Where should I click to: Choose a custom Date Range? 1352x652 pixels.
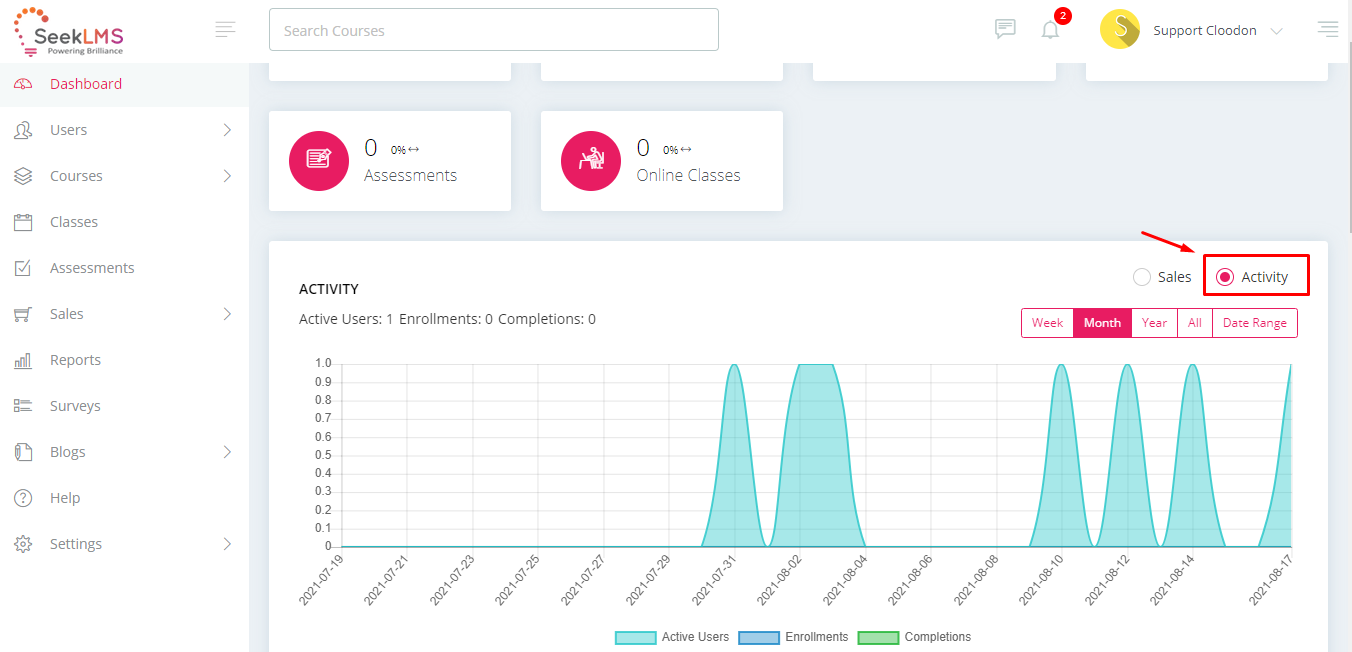pos(1255,323)
